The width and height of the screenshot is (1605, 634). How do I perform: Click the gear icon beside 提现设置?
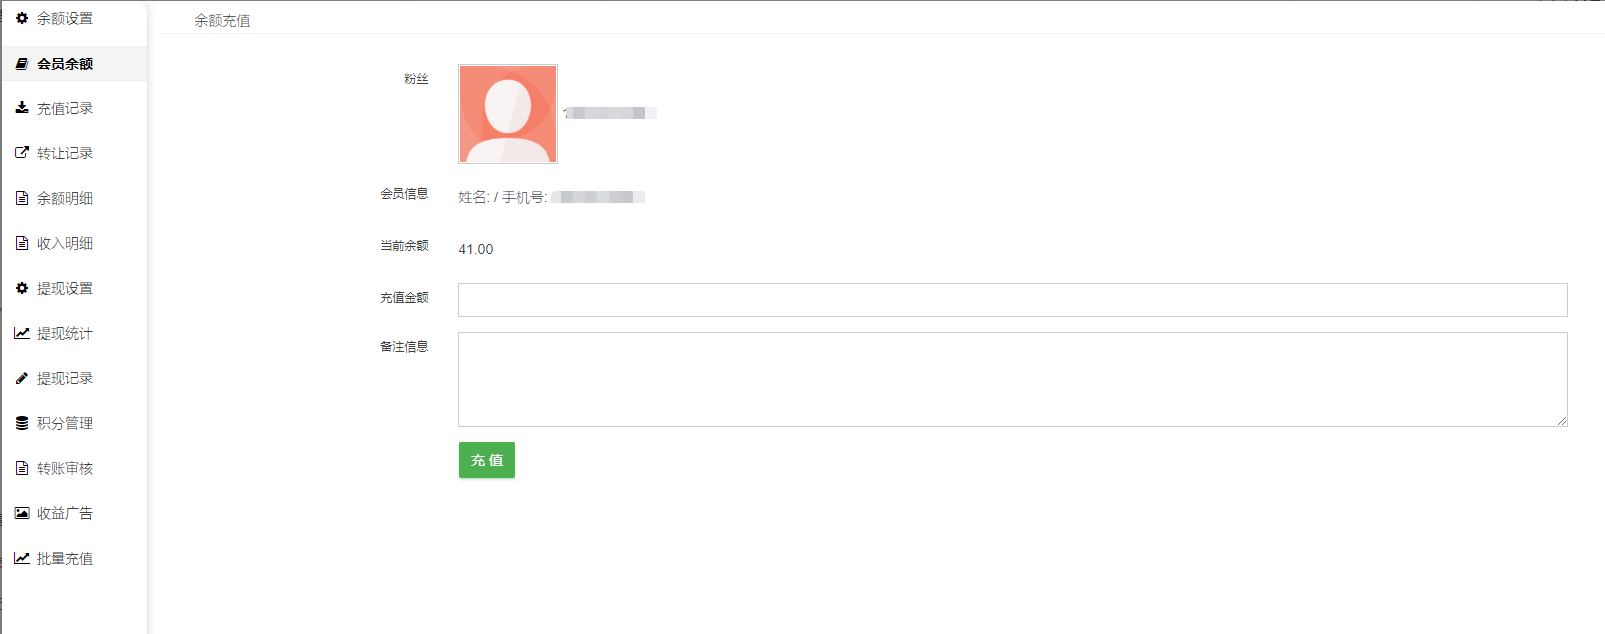click(x=22, y=288)
